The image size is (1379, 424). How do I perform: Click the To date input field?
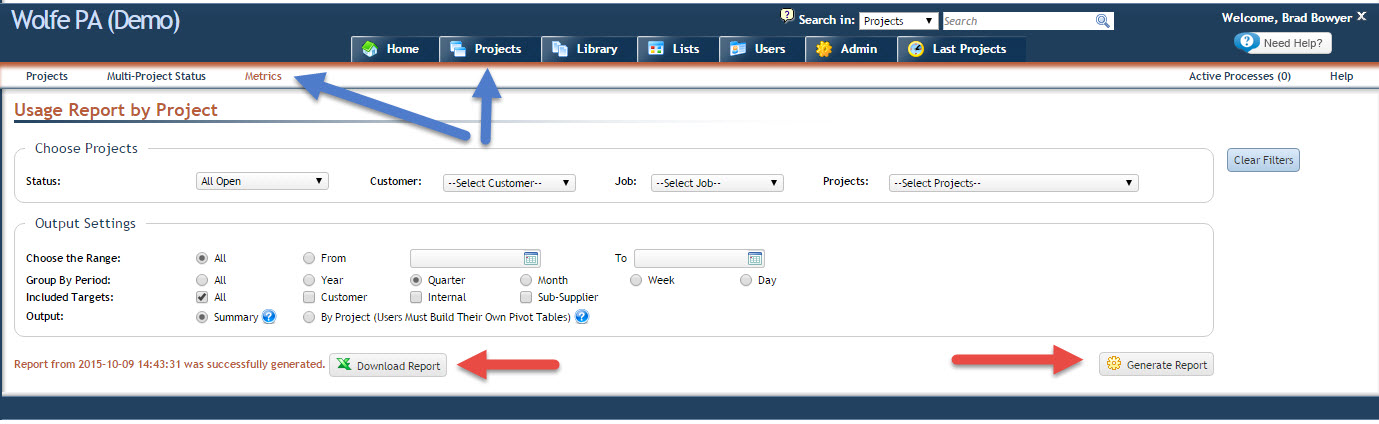point(691,258)
